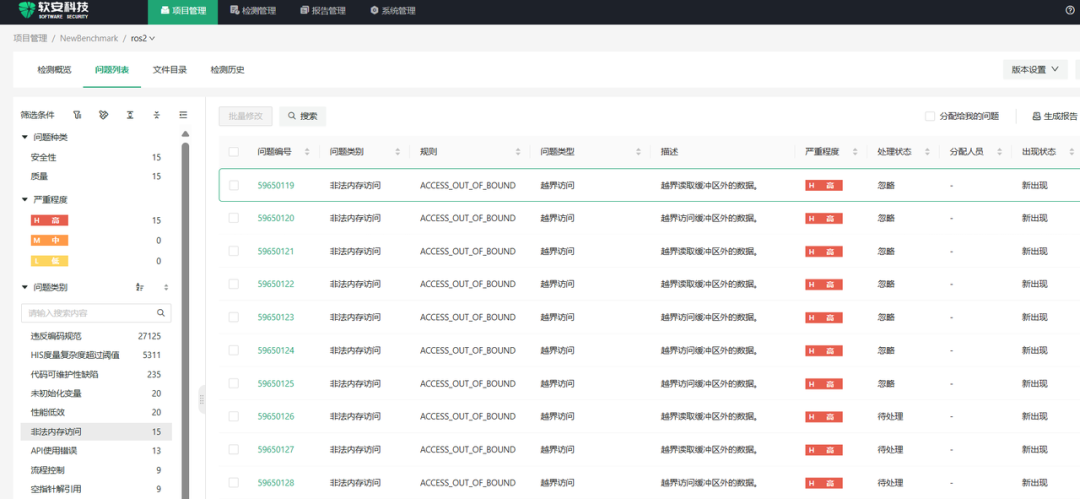
Task: Tick the select-all checkbox in table header
Action: click(x=233, y=152)
